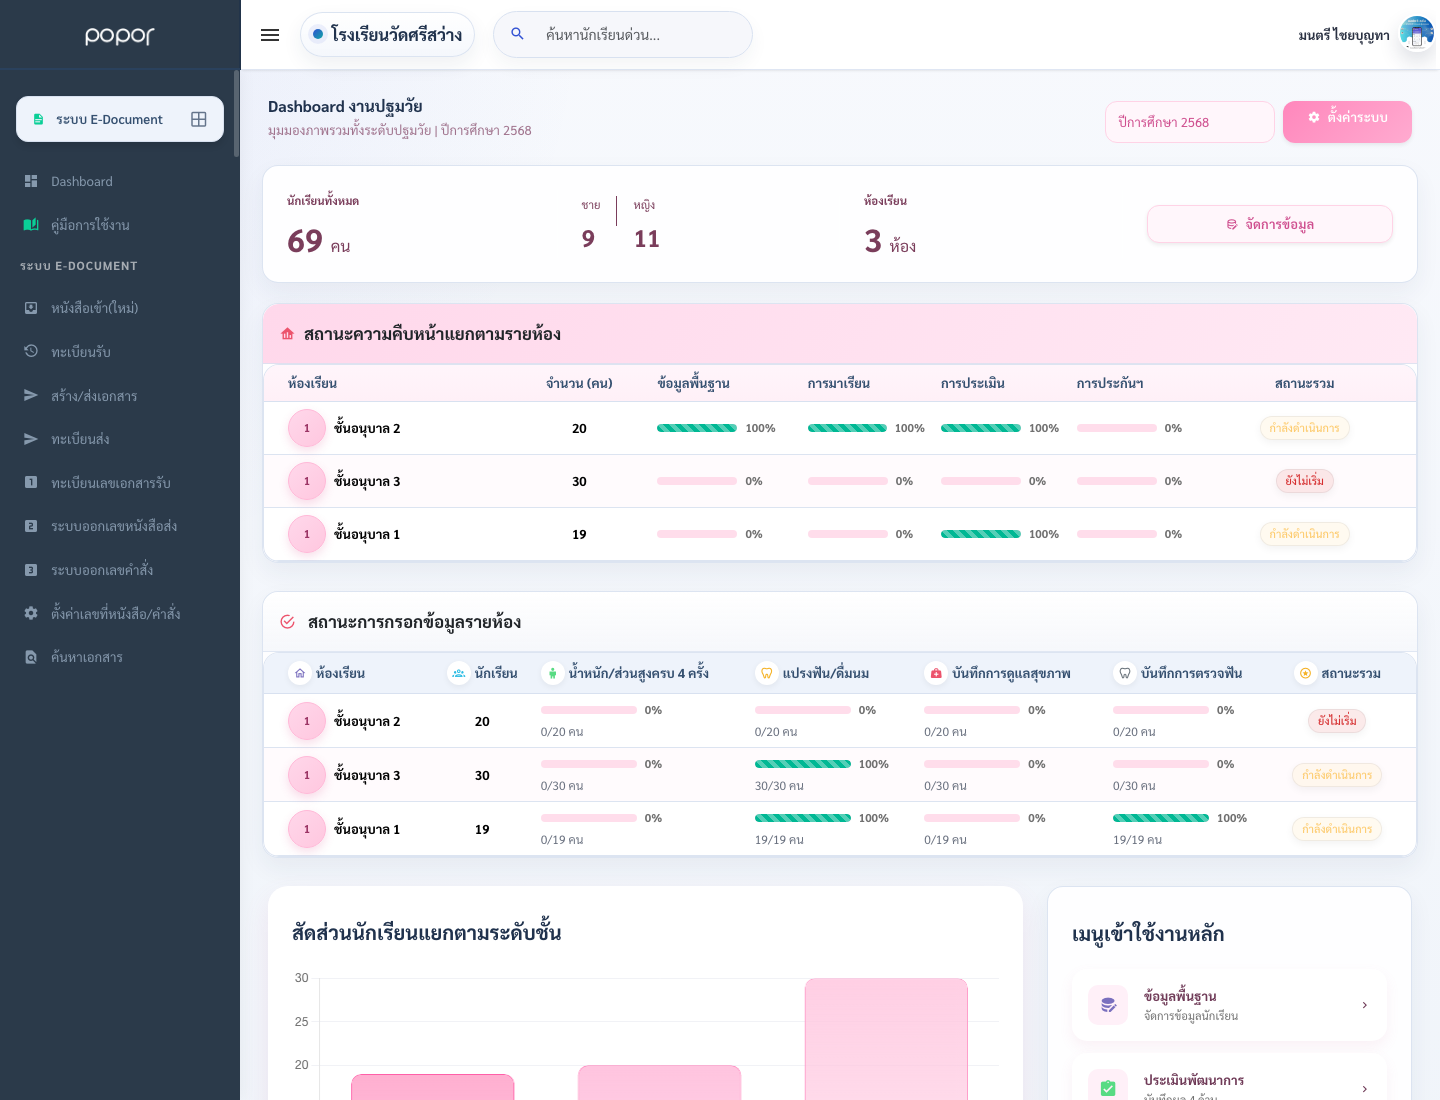Image resolution: width=1440 pixels, height=1100 pixels.
Task: Click กำลังดำเนินการ badge in data-entry ชั้นอนุบาล 3
Action: coord(1337,775)
